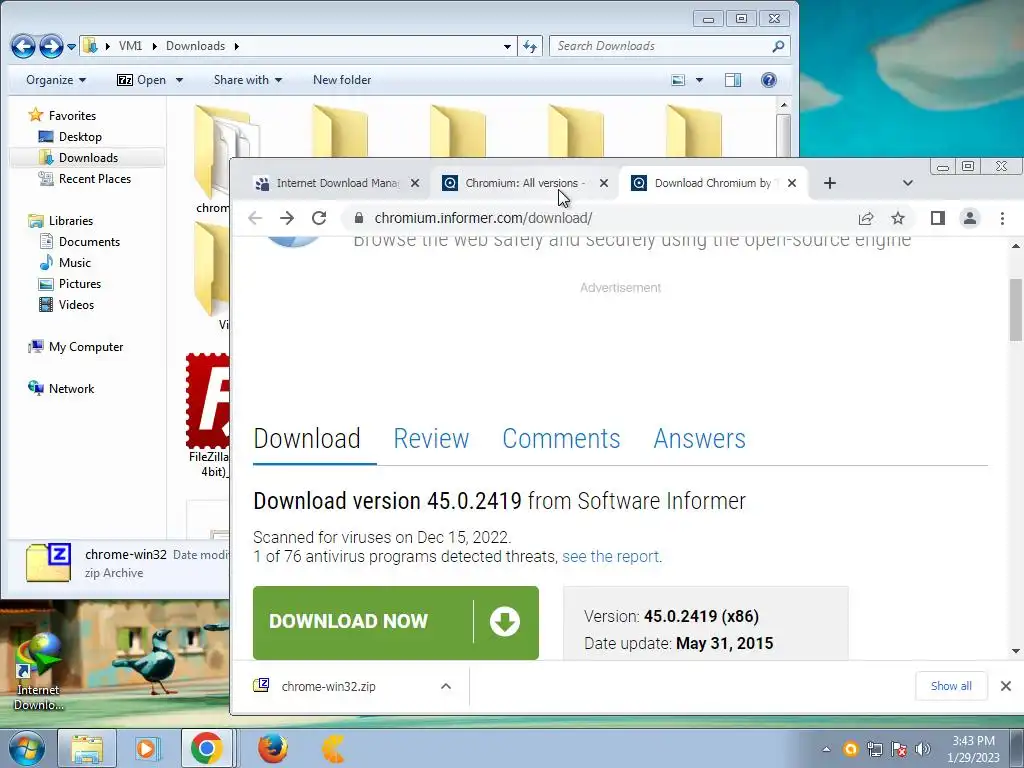The image size is (1024, 768).
Task: Click Windows Media Player taskbar icon
Action: 147,748
